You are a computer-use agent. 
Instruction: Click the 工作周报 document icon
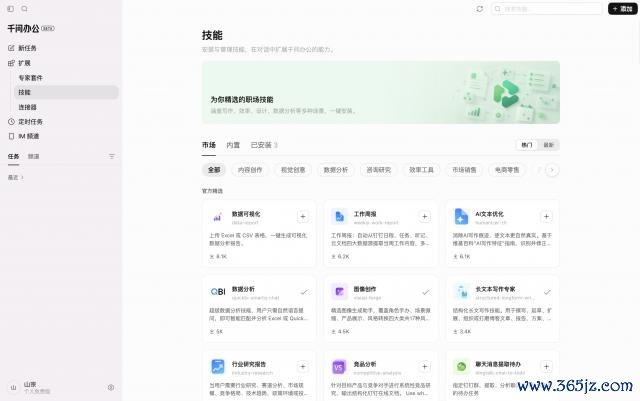tap(339, 217)
